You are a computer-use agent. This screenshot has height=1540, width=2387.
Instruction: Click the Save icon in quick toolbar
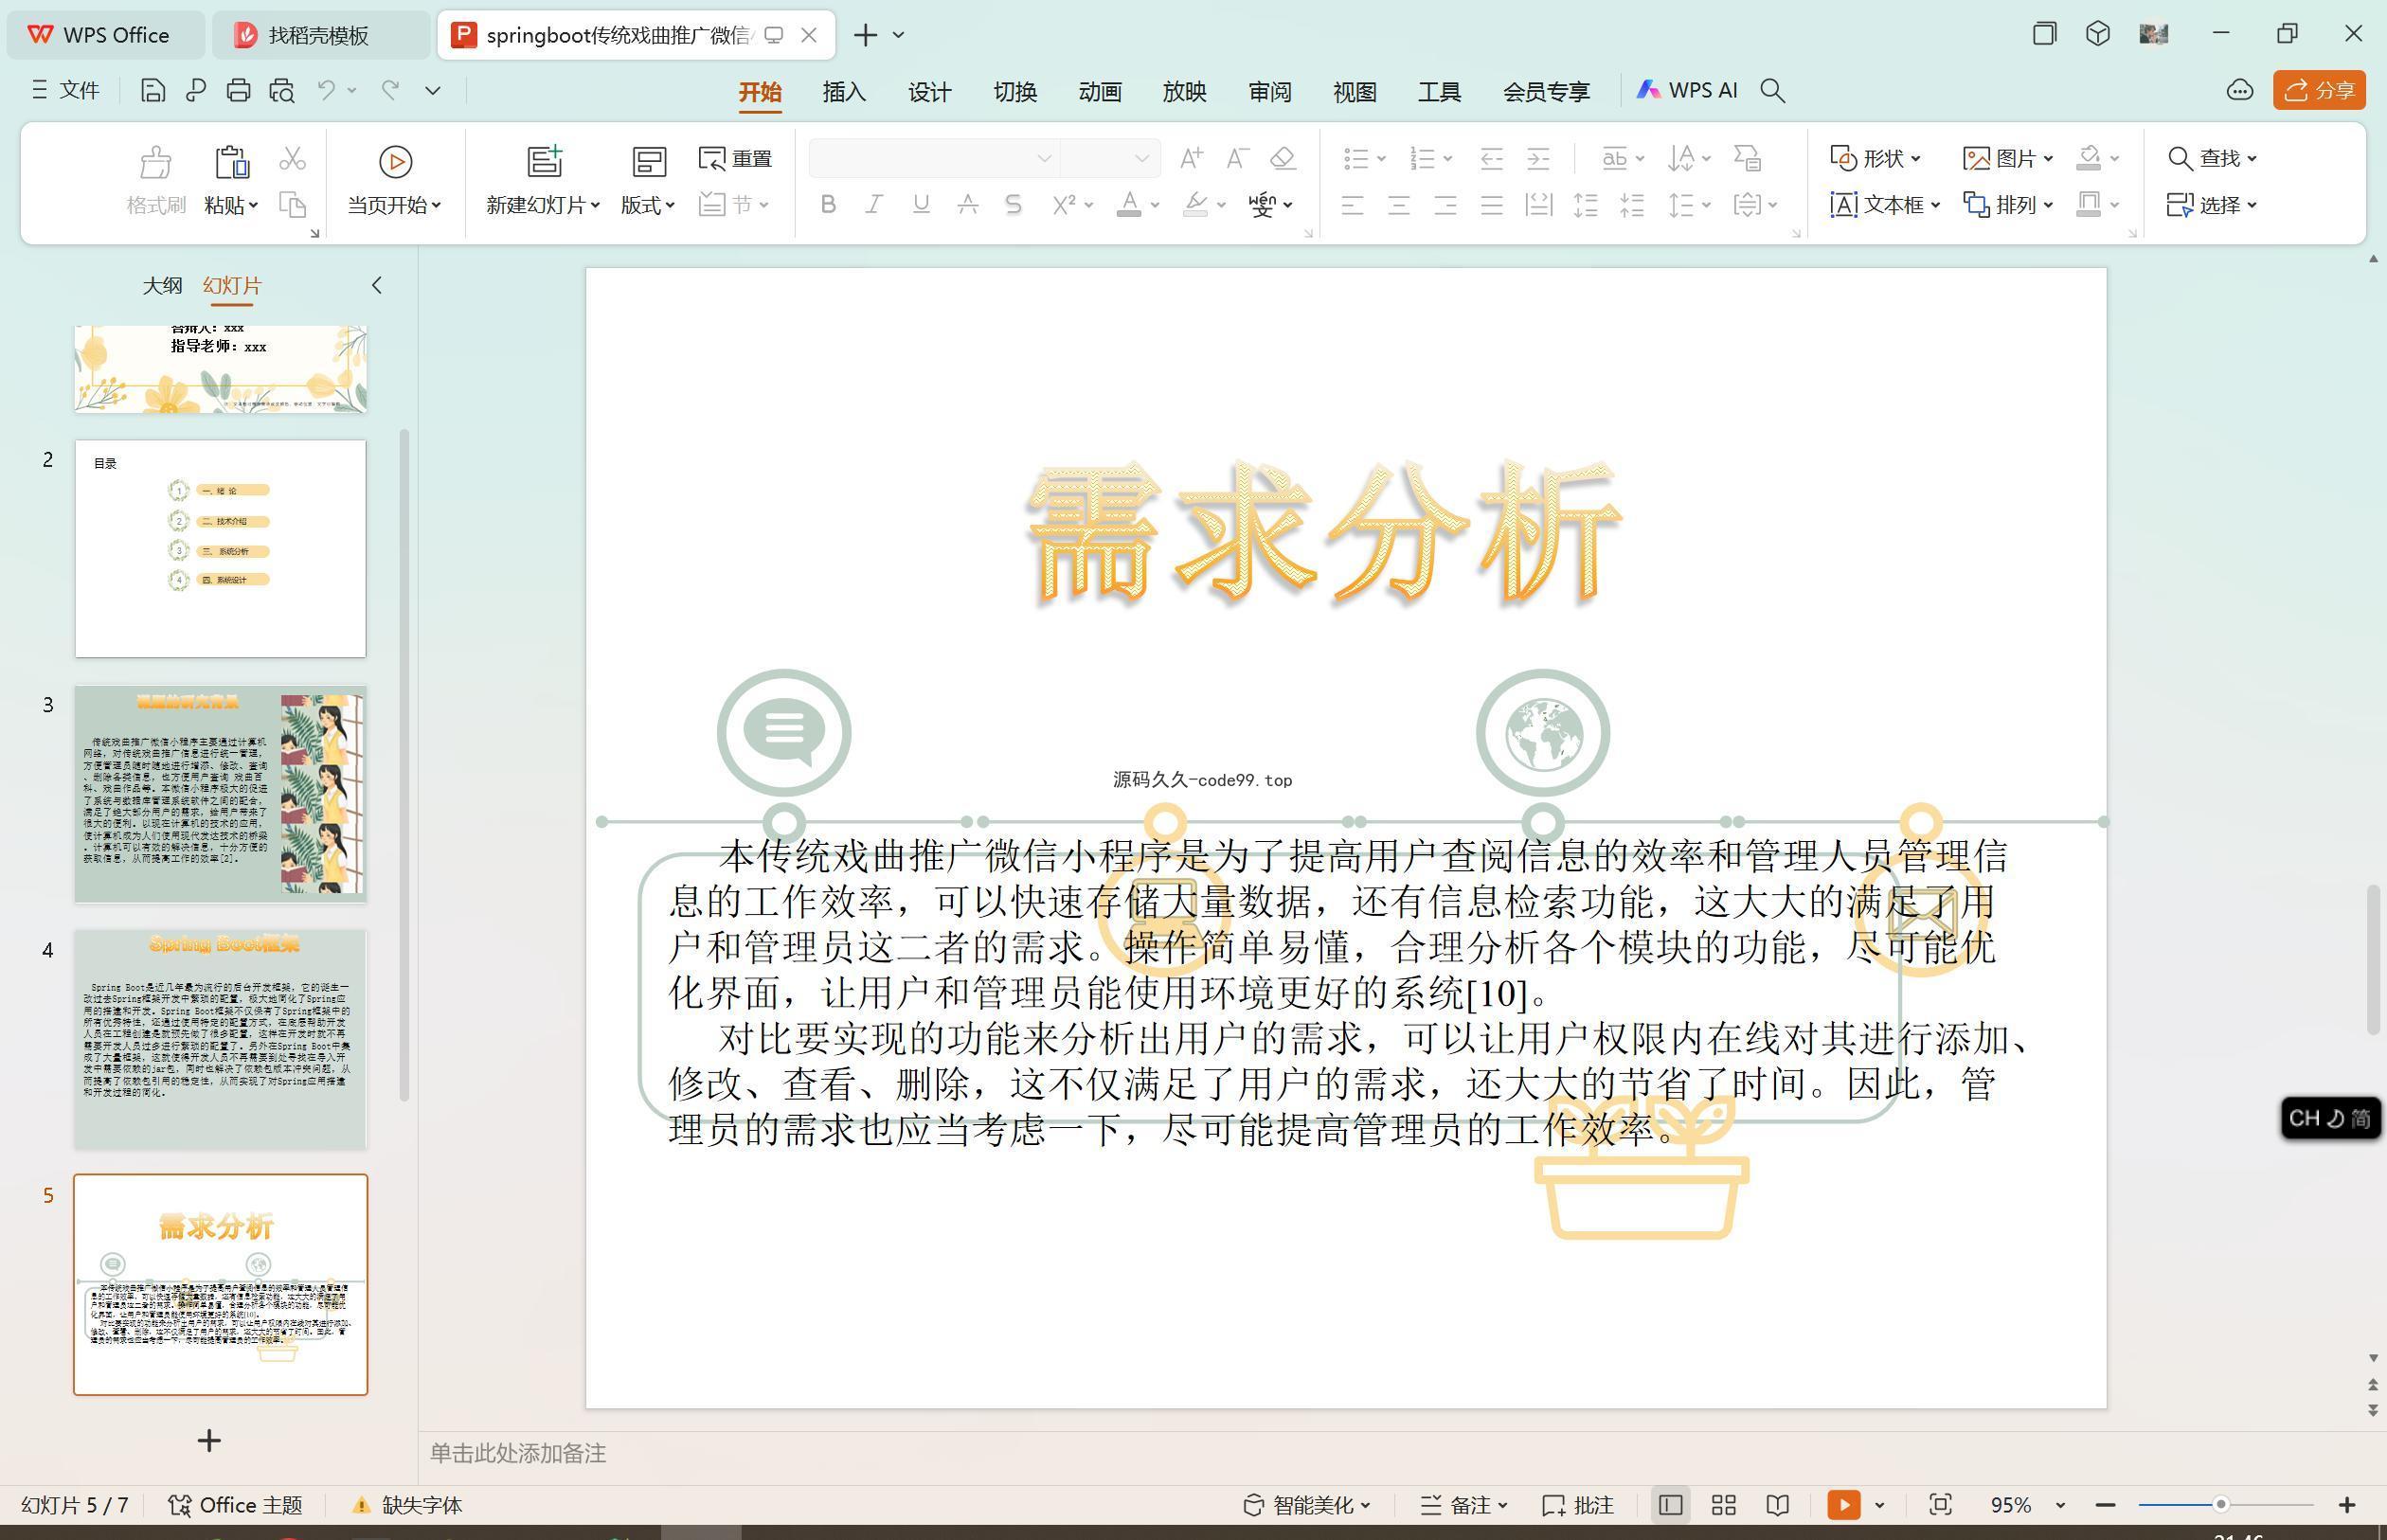click(x=152, y=91)
